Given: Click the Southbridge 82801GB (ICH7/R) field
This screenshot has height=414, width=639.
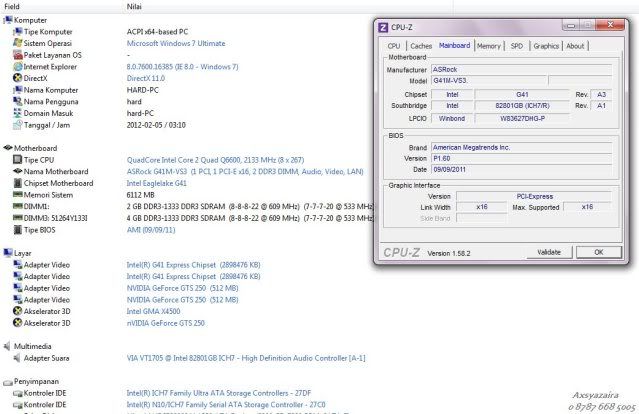Looking at the screenshot, I should [522, 106].
